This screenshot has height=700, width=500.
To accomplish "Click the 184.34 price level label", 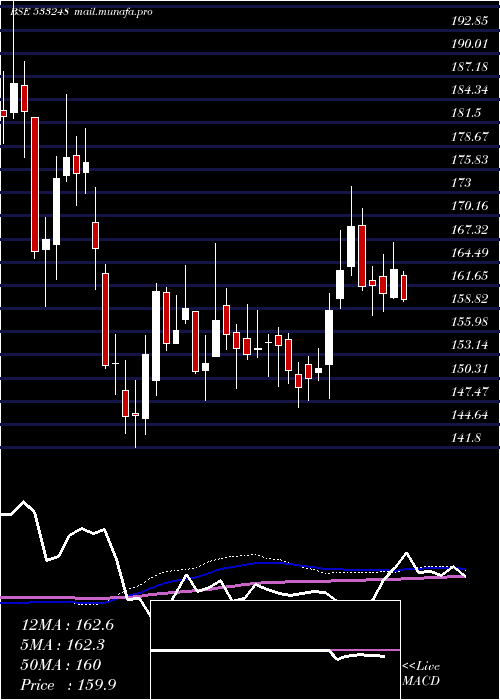I will pos(469,90).
